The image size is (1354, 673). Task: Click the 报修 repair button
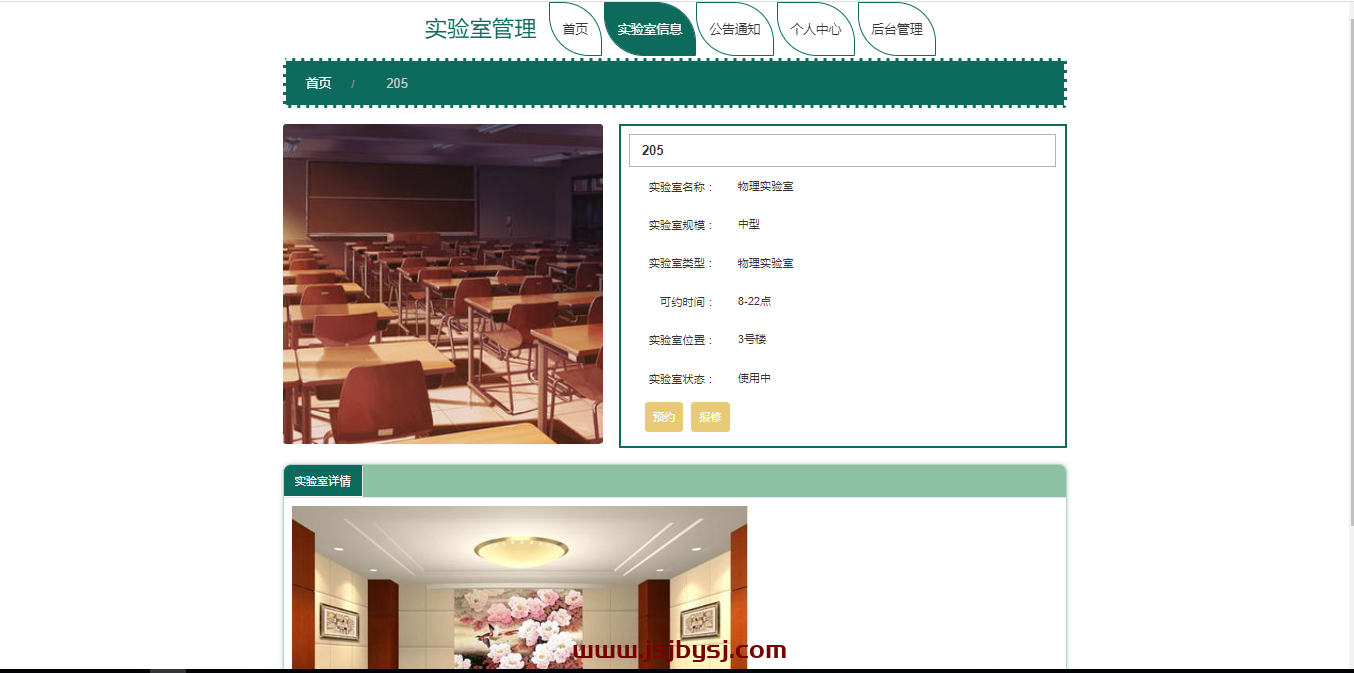710,417
